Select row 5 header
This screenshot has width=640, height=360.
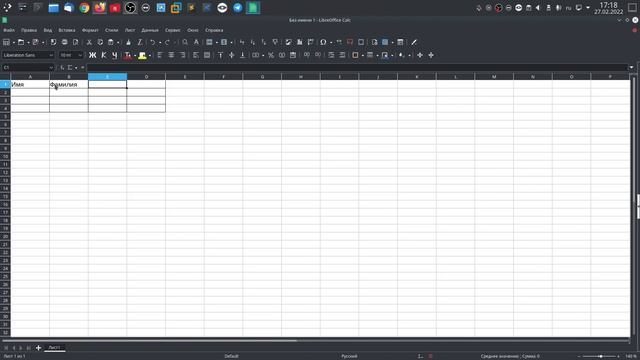coord(5,116)
